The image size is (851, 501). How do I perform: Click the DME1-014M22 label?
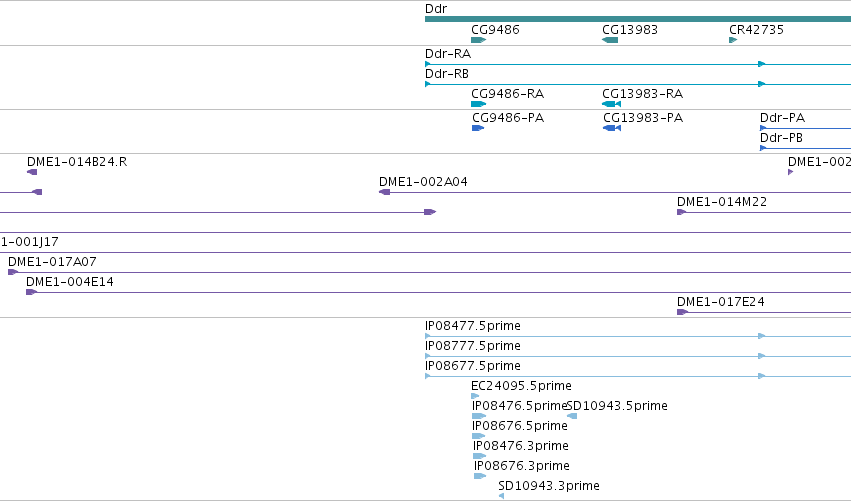point(722,202)
